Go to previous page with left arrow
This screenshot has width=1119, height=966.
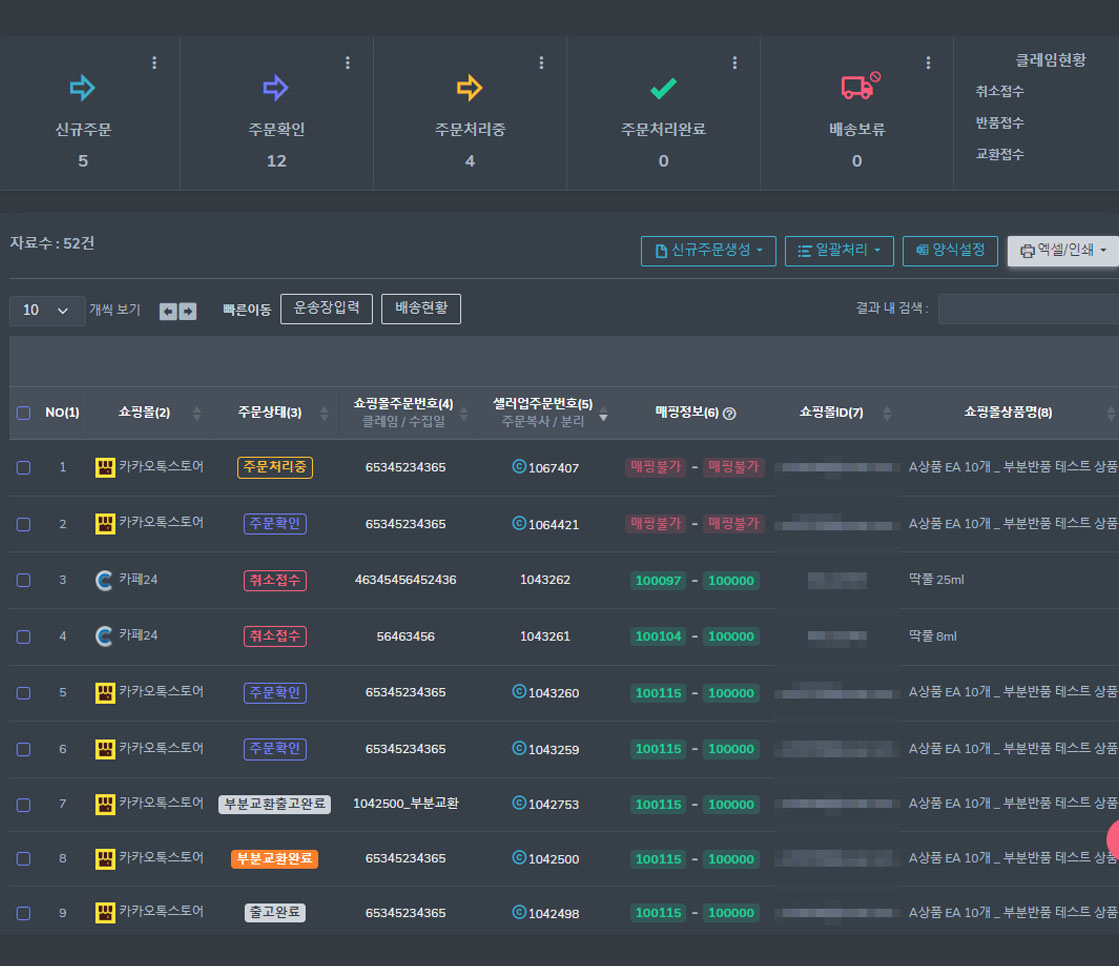point(168,311)
